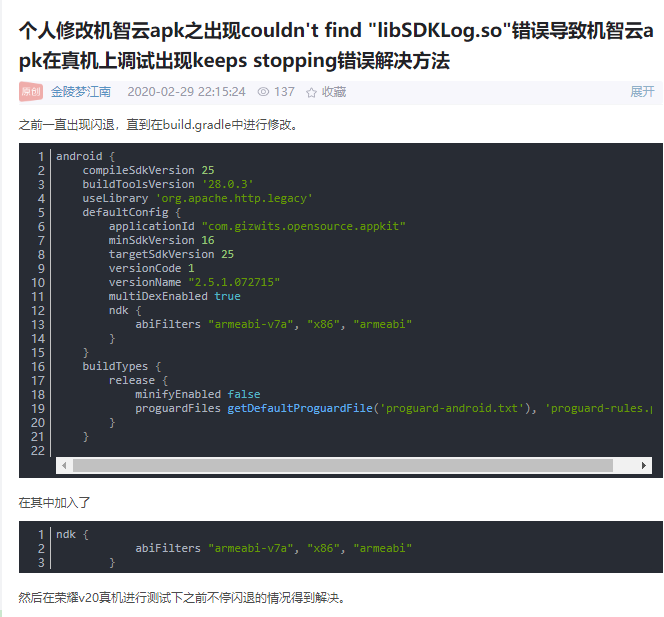Click the horizontal scrollbar thumb in code block
This screenshot has height=617, width=664.
click(343, 465)
